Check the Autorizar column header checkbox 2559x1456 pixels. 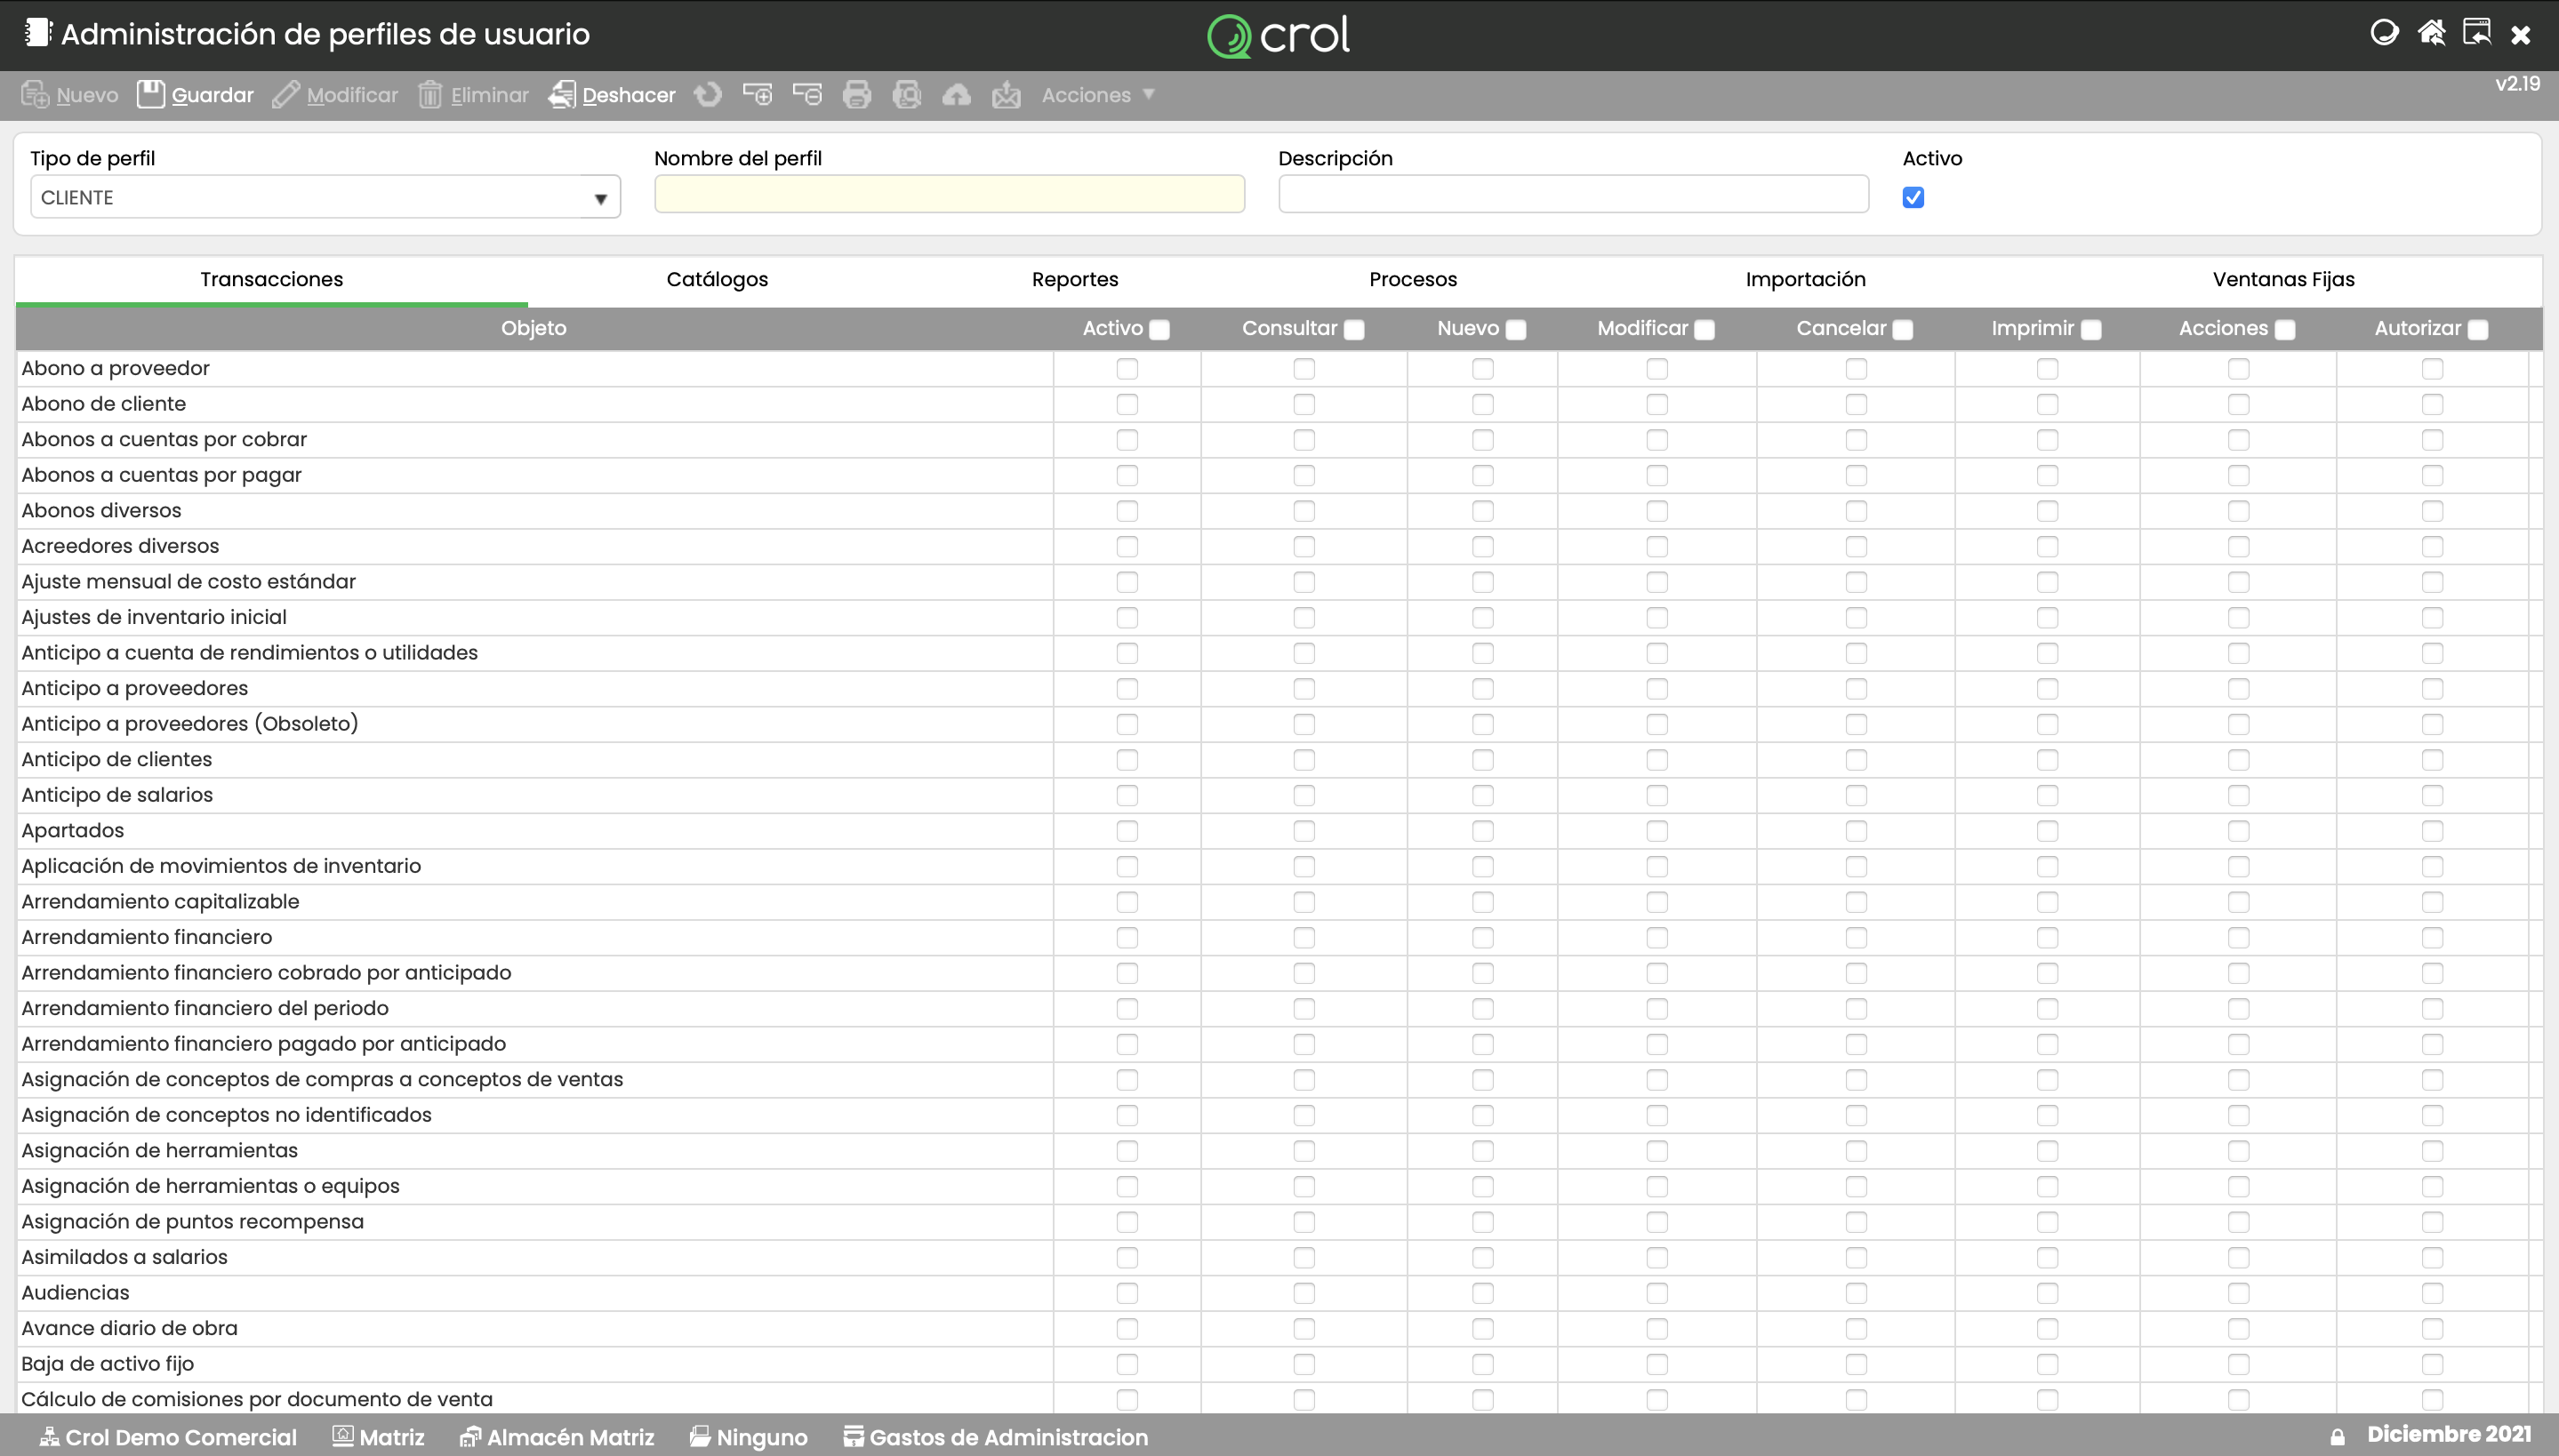click(2478, 330)
